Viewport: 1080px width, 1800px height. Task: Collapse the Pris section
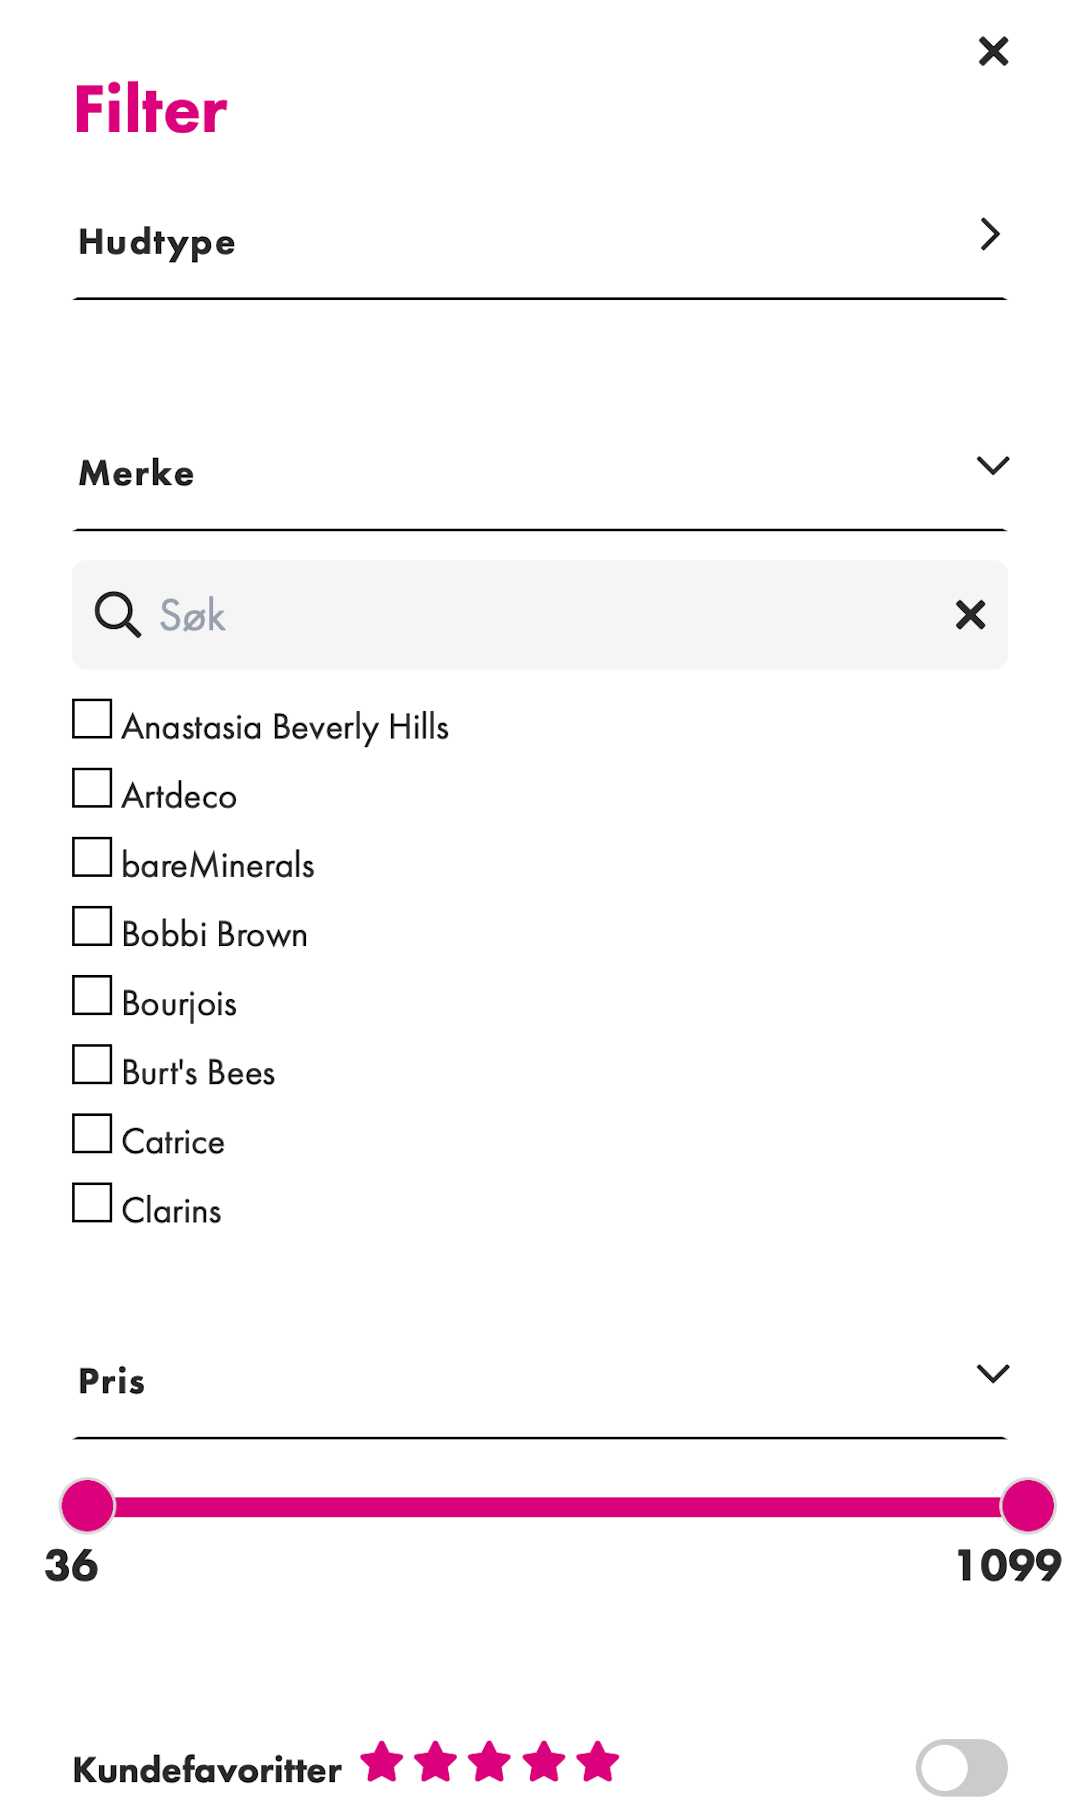992,1374
